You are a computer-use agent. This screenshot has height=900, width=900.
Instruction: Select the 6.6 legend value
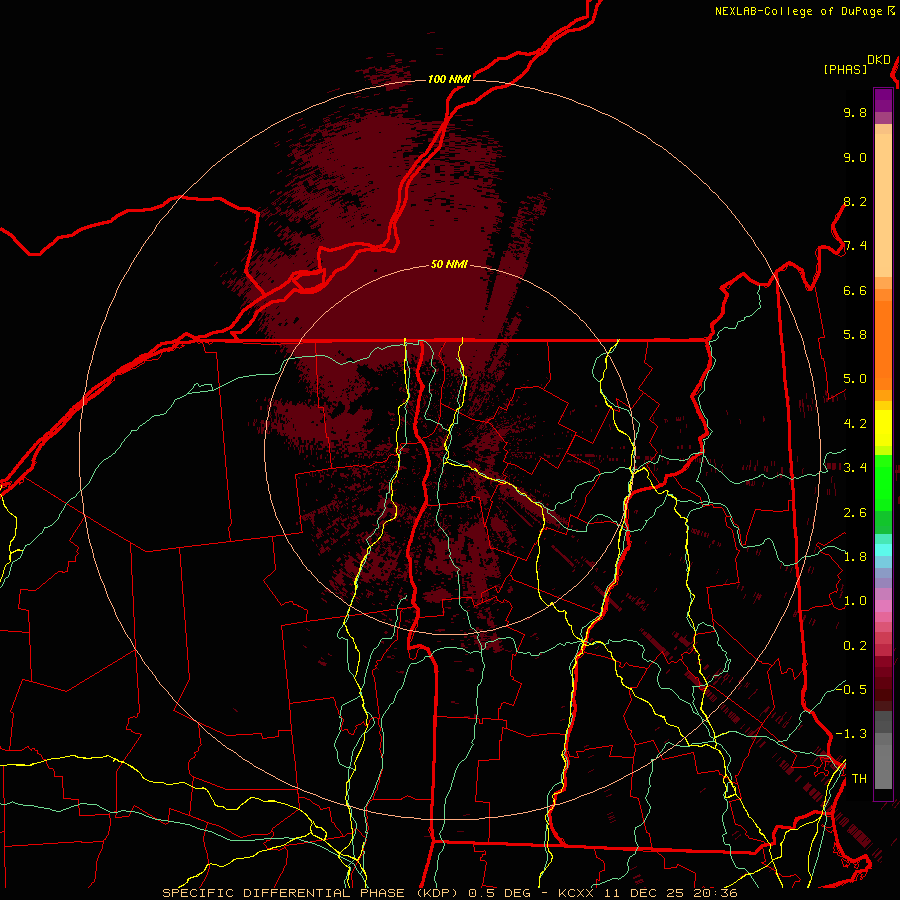coord(855,291)
